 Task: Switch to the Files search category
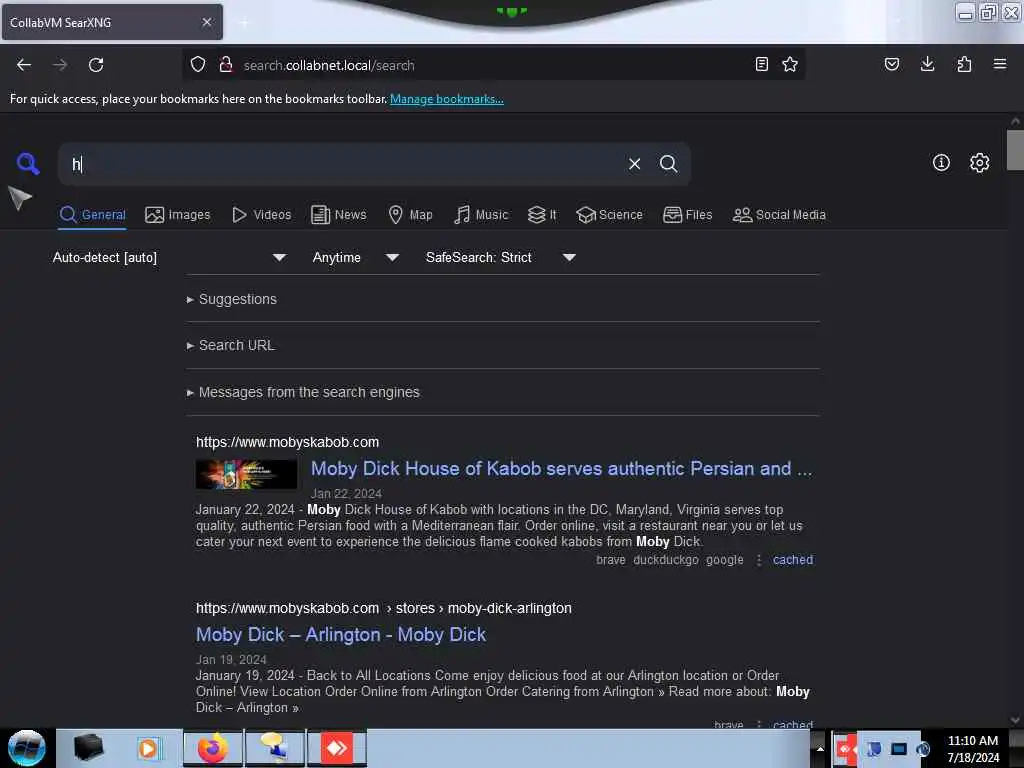688,215
